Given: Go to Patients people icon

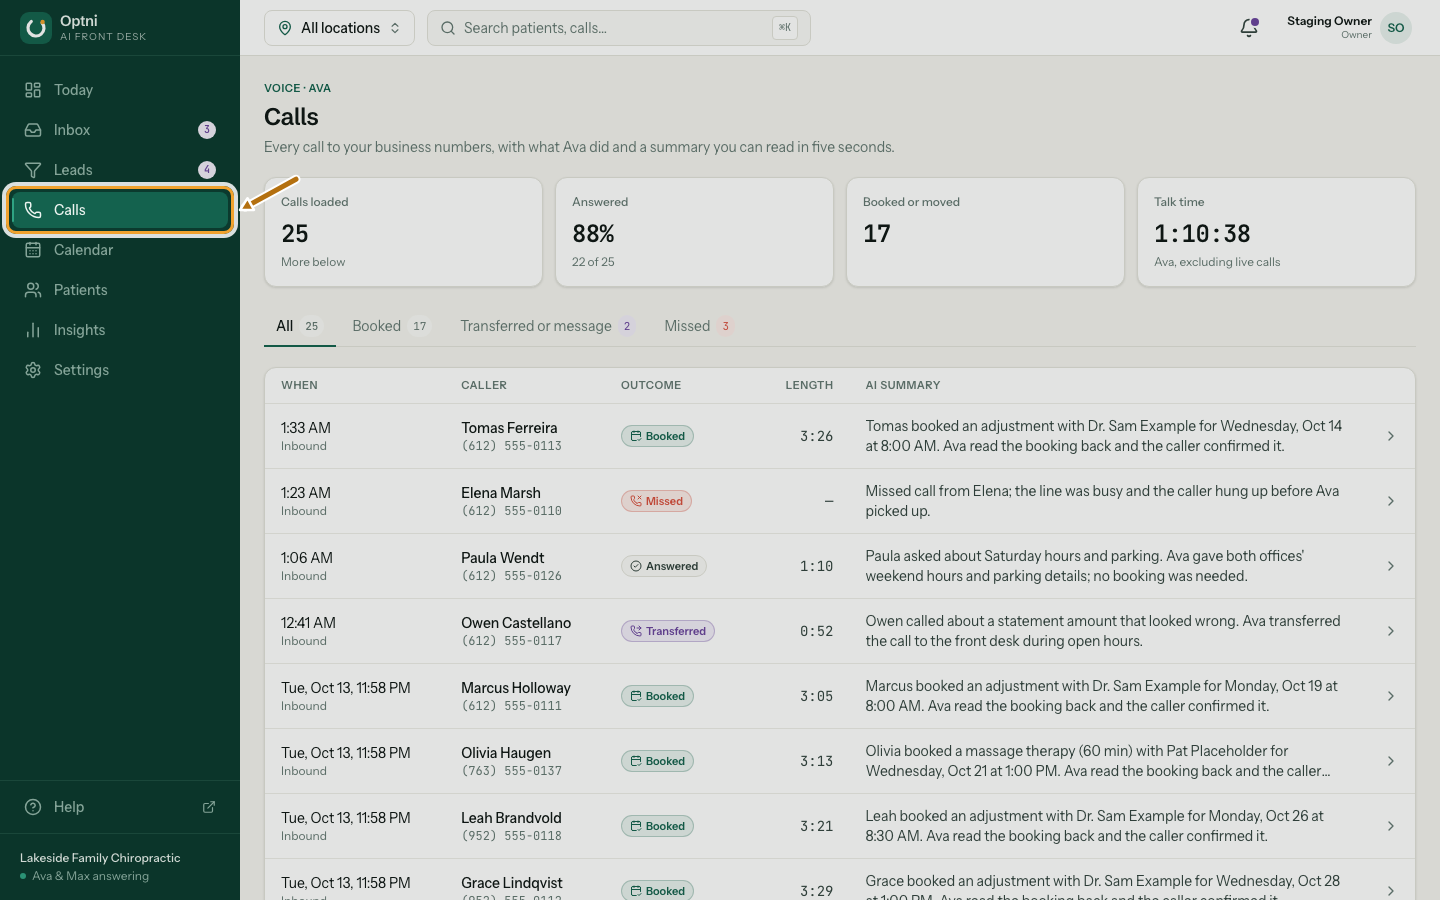Looking at the screenshot, I should point(33,290).
